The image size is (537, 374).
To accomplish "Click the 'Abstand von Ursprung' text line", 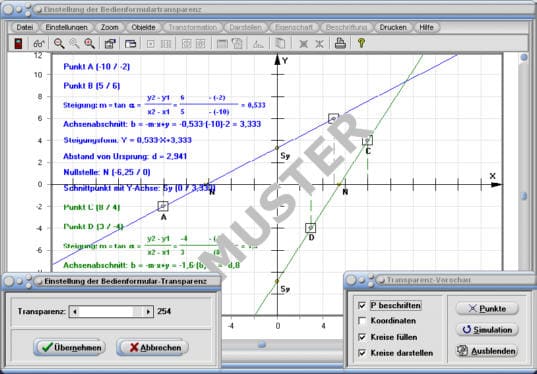I will tap(125, 157).
